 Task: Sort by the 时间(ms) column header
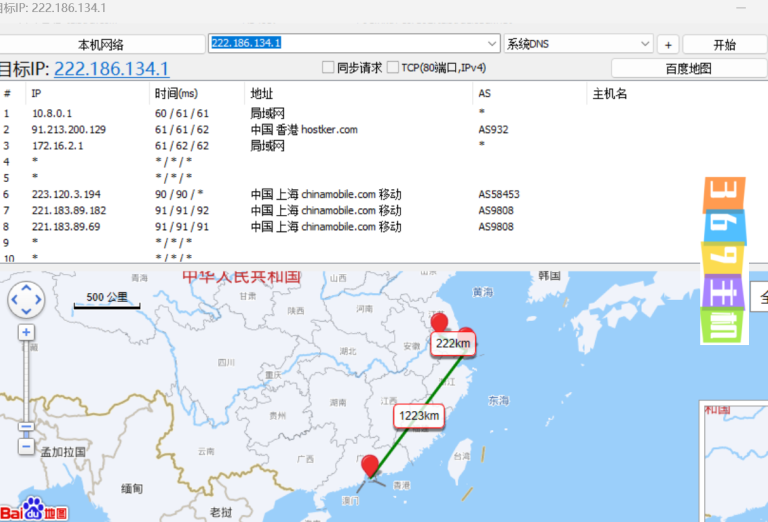[196, 93]
